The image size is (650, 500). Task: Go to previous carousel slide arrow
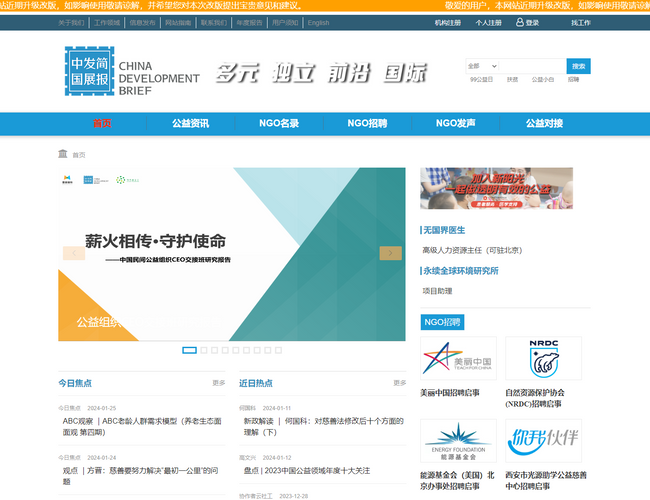pyautogui.click(x=73, y=254)
